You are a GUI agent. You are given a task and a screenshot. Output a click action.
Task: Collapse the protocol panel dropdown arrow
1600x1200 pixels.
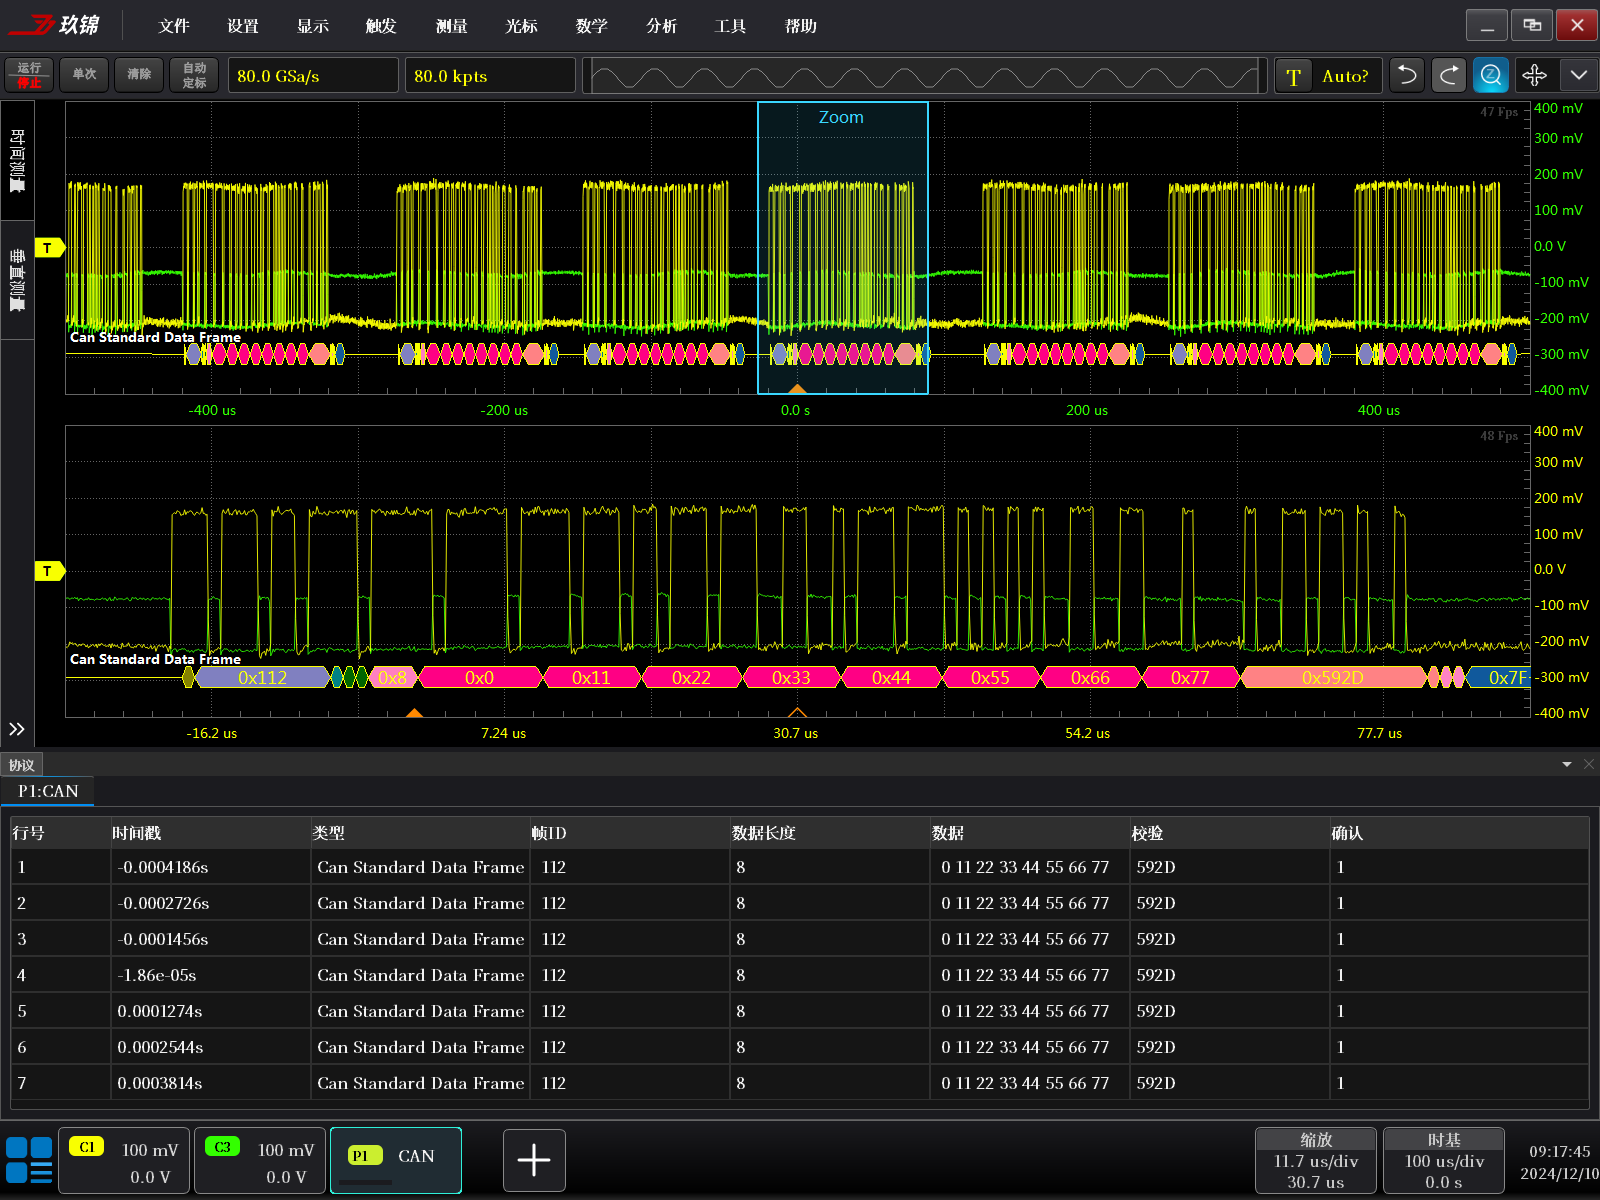(x=1567, y=764)
